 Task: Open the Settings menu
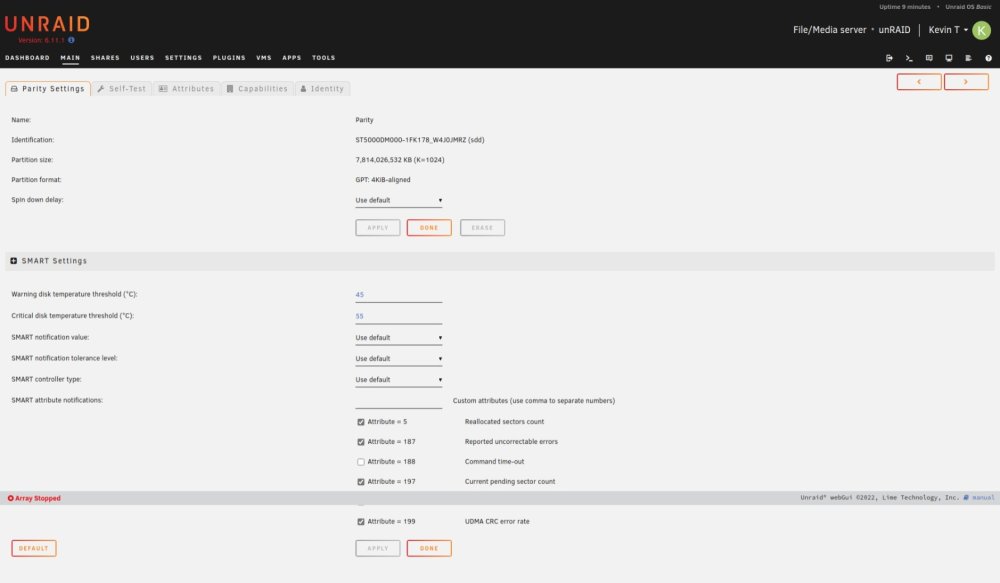tap(184, 58)
